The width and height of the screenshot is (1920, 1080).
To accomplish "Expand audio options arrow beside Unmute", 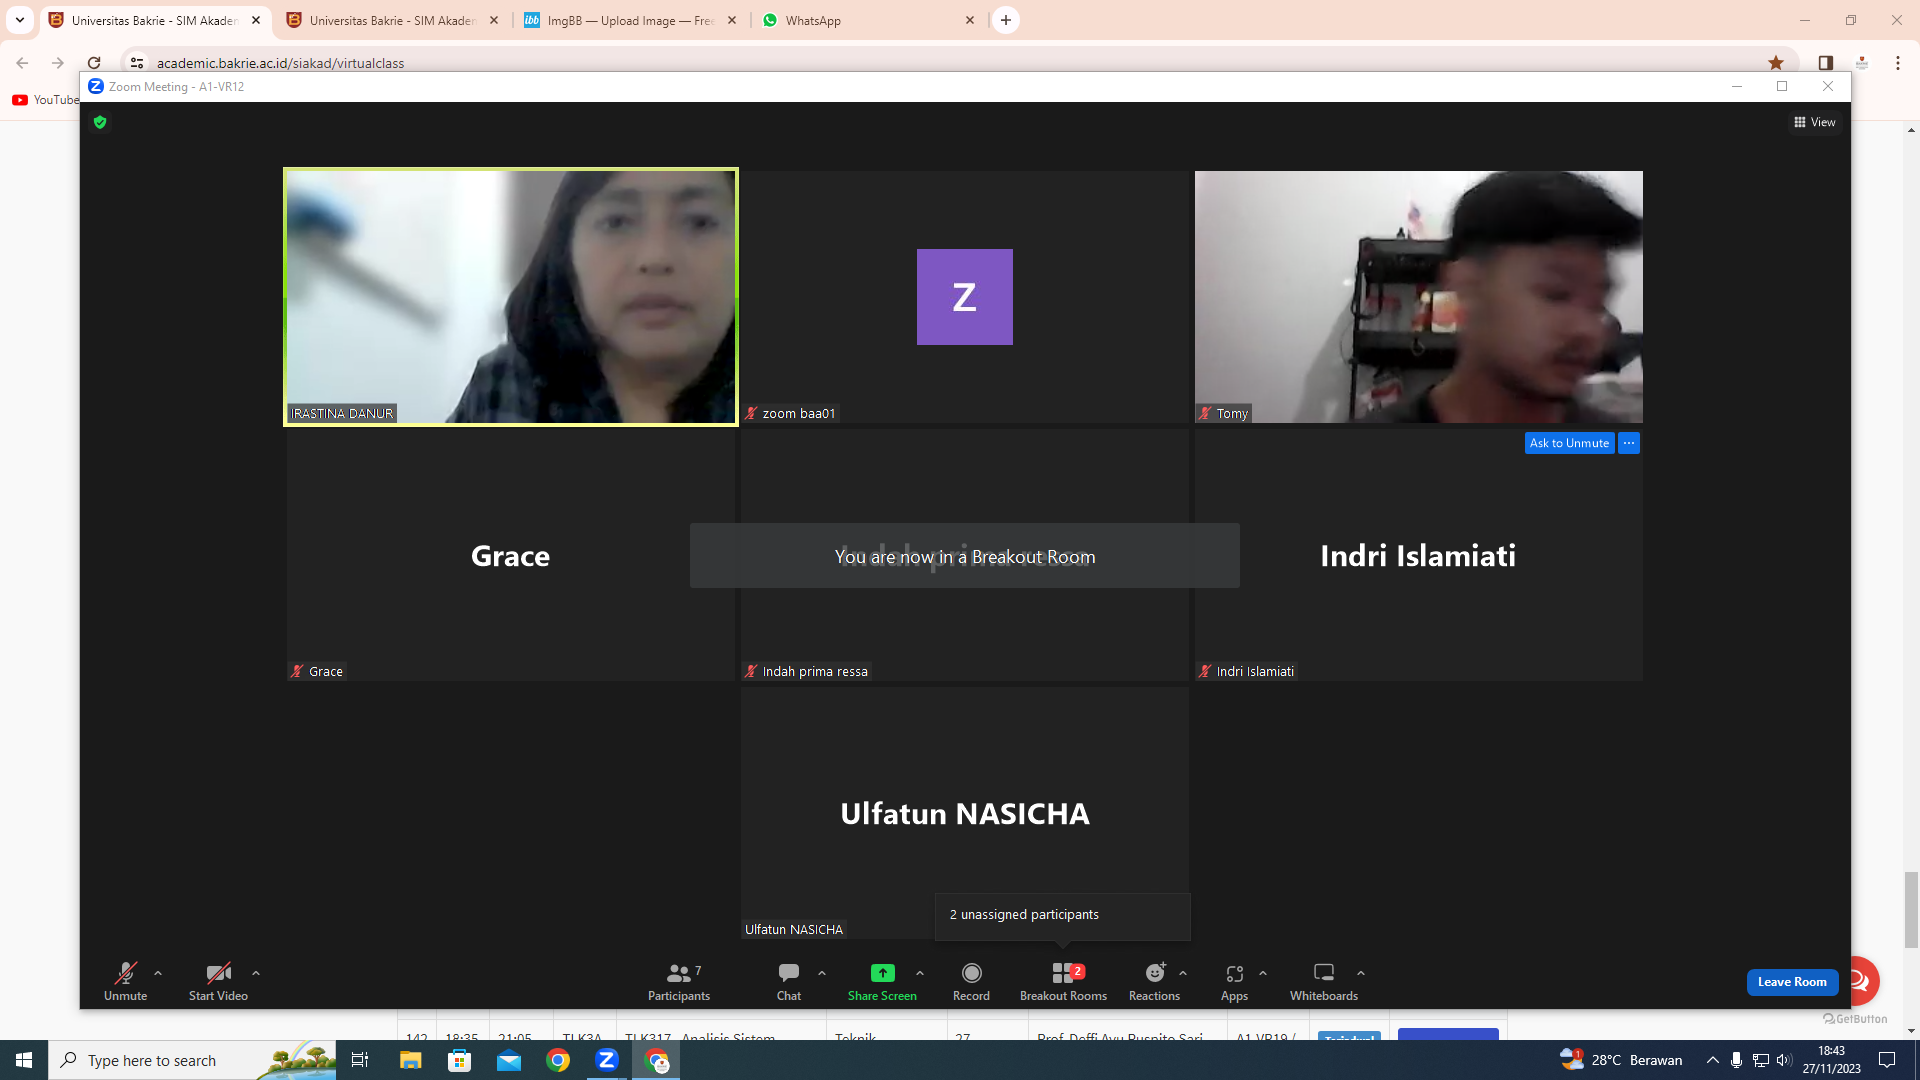I will coord(158,973).
